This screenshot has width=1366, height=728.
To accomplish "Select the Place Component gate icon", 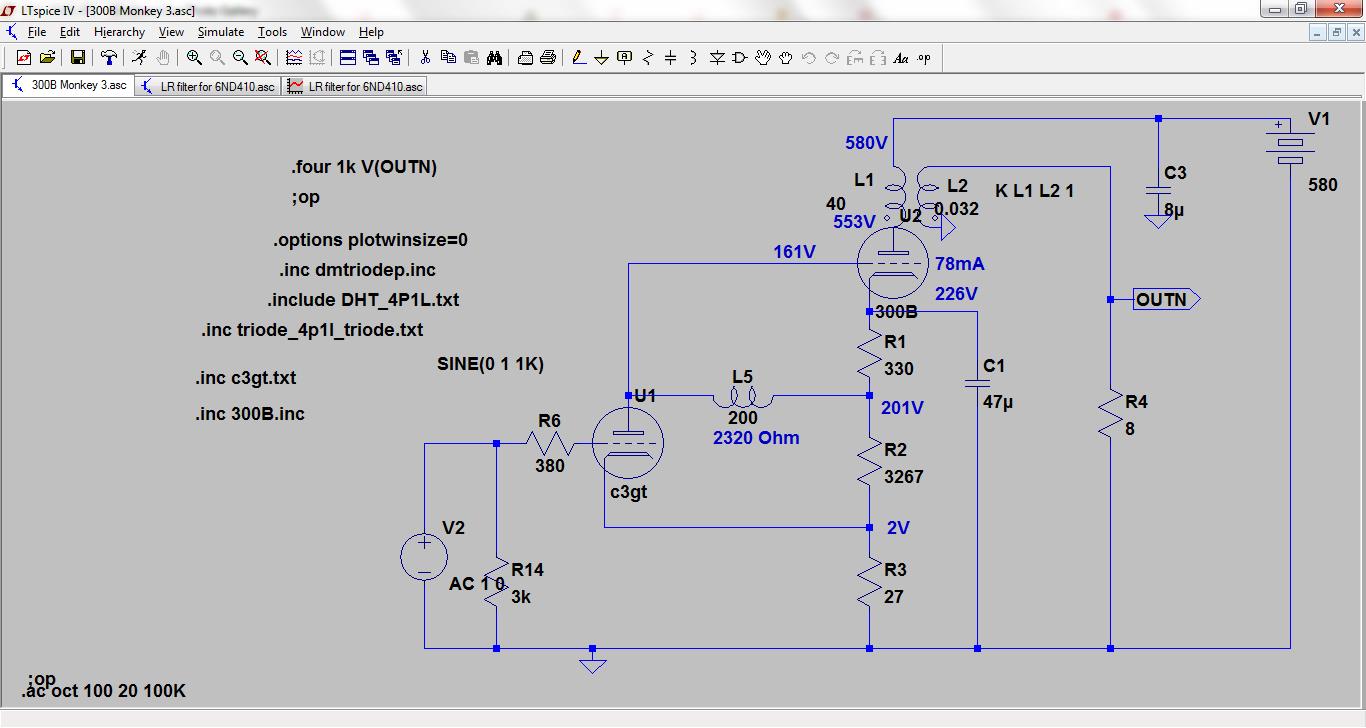I will (x=740, y=58).
